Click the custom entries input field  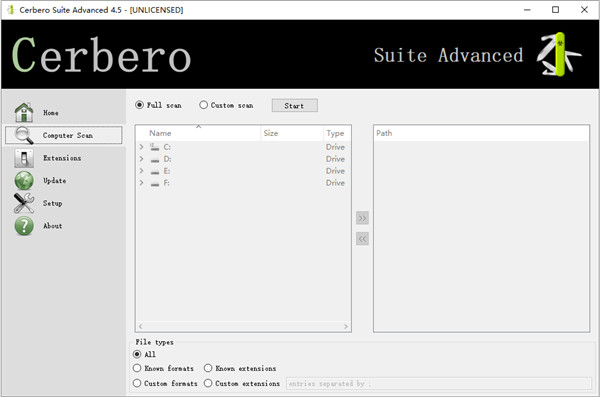439,384
